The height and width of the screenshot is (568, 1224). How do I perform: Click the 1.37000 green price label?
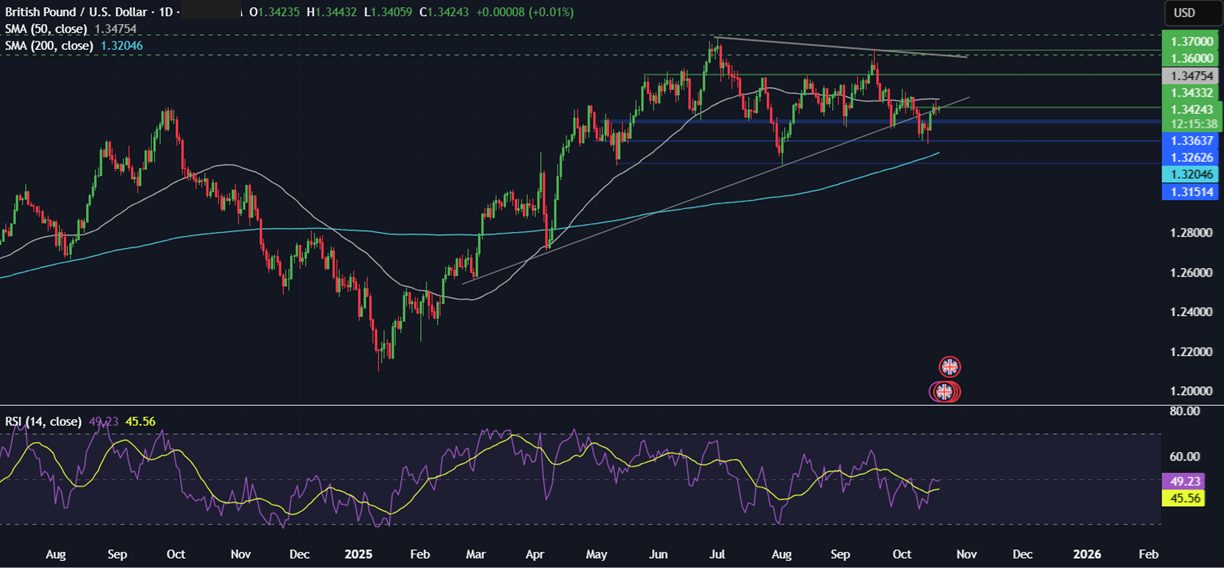point(1189,41)
